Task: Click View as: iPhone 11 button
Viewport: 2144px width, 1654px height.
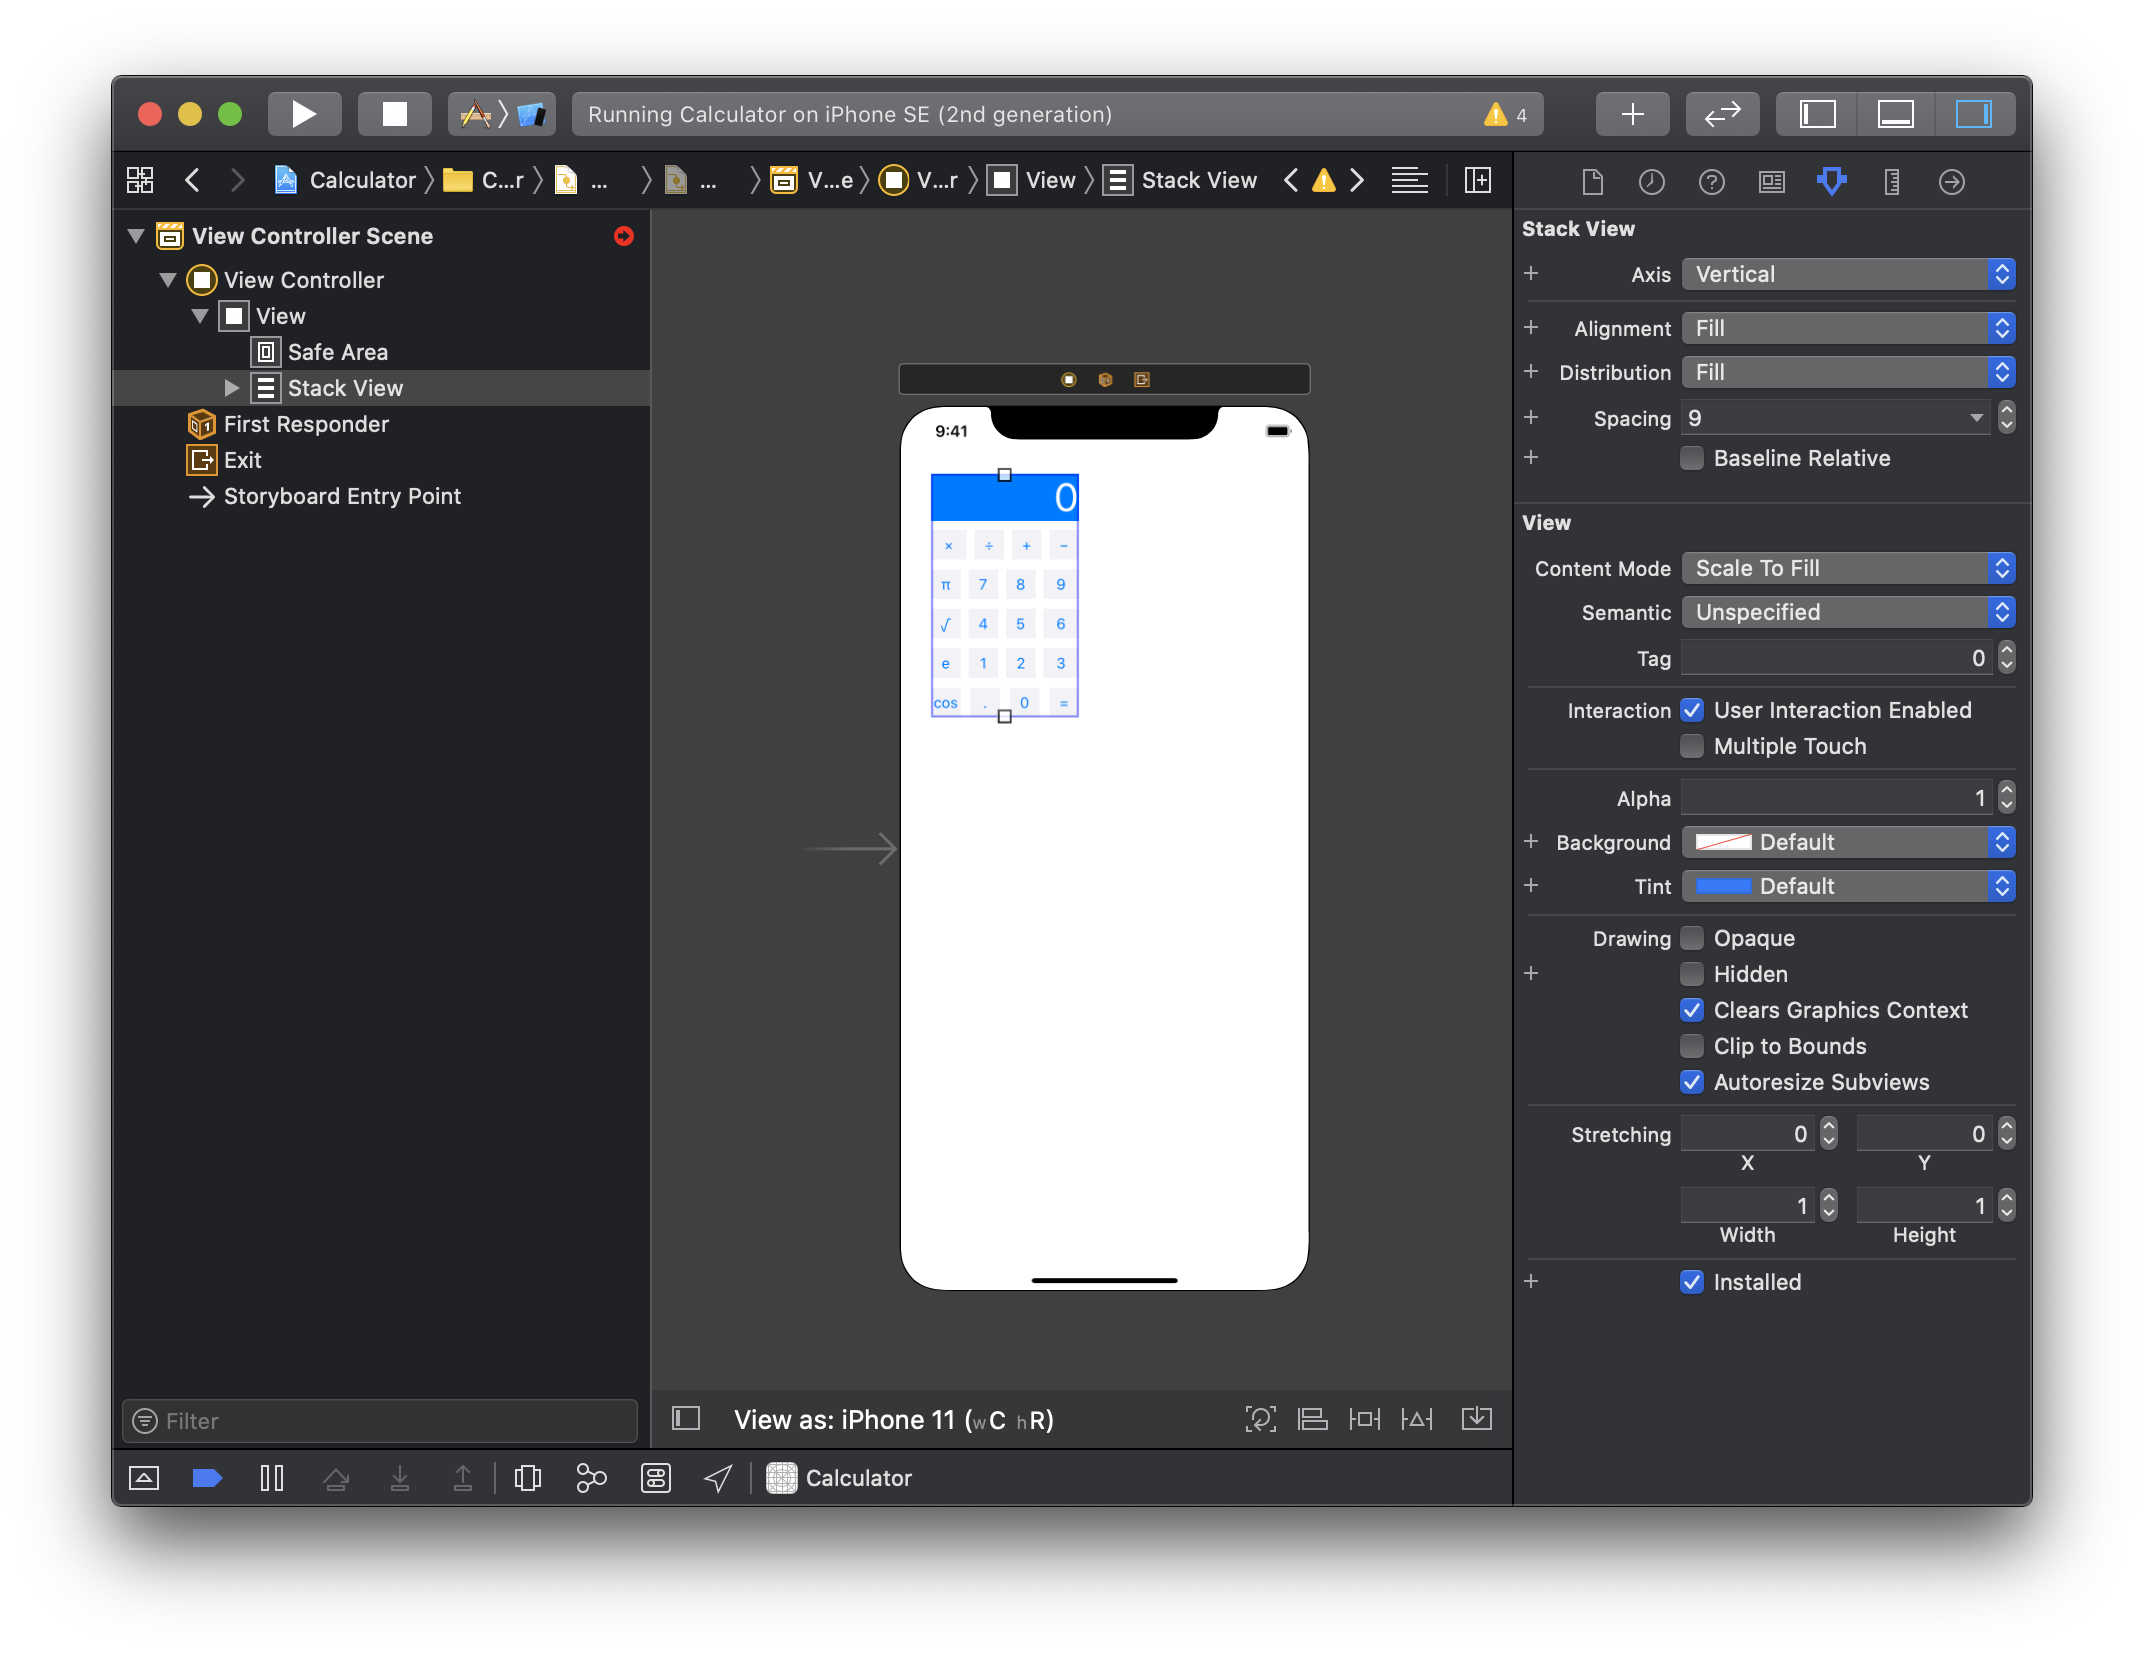Action: 893,1420
